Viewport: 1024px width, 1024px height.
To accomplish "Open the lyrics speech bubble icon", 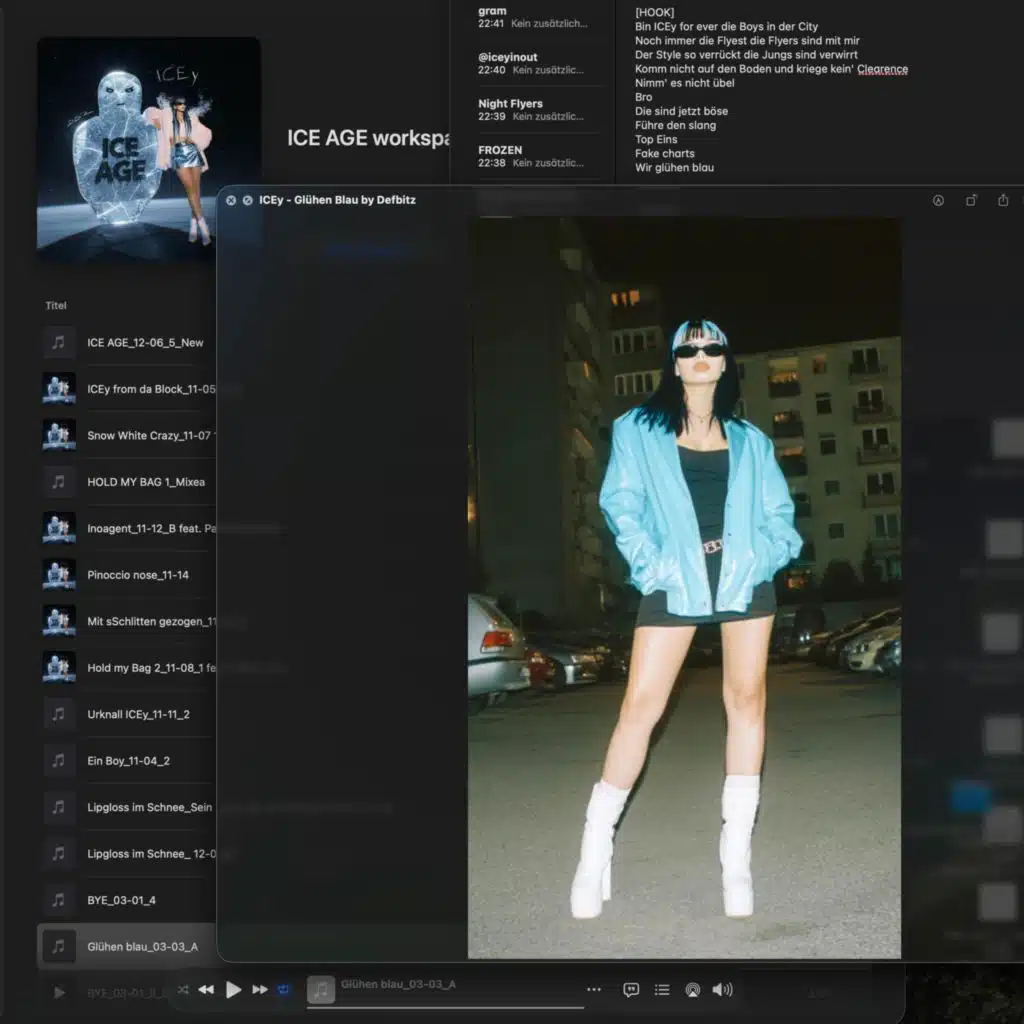I will tap(631, 989).
